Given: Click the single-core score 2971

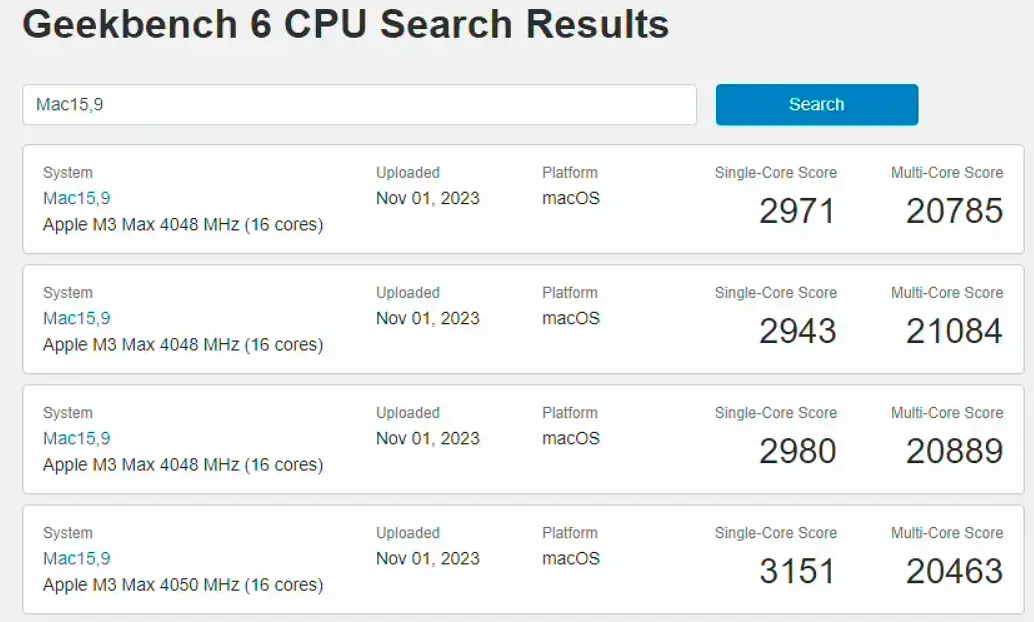Looking at the screenshot, I should click(797, 210).
